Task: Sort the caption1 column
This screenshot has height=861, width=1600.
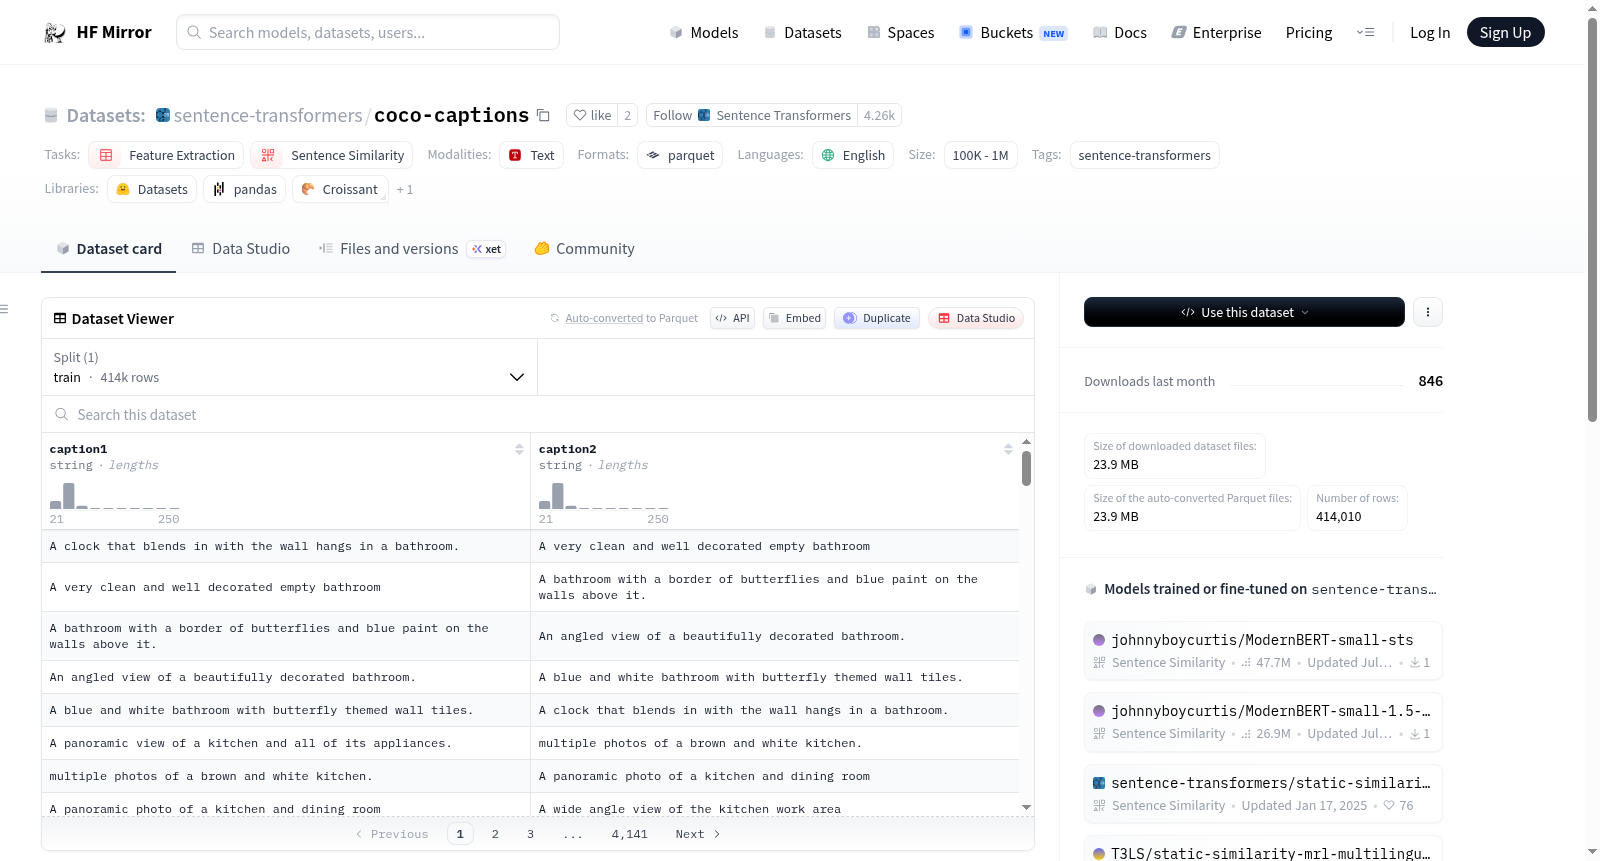Action: click(x=519, y=449)
